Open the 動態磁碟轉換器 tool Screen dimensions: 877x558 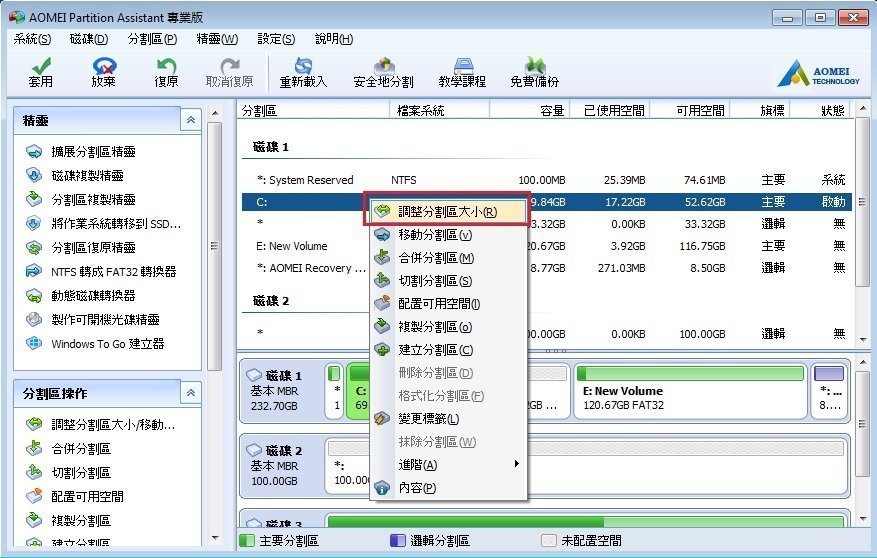pyautogui.click(x=81, y=296)
